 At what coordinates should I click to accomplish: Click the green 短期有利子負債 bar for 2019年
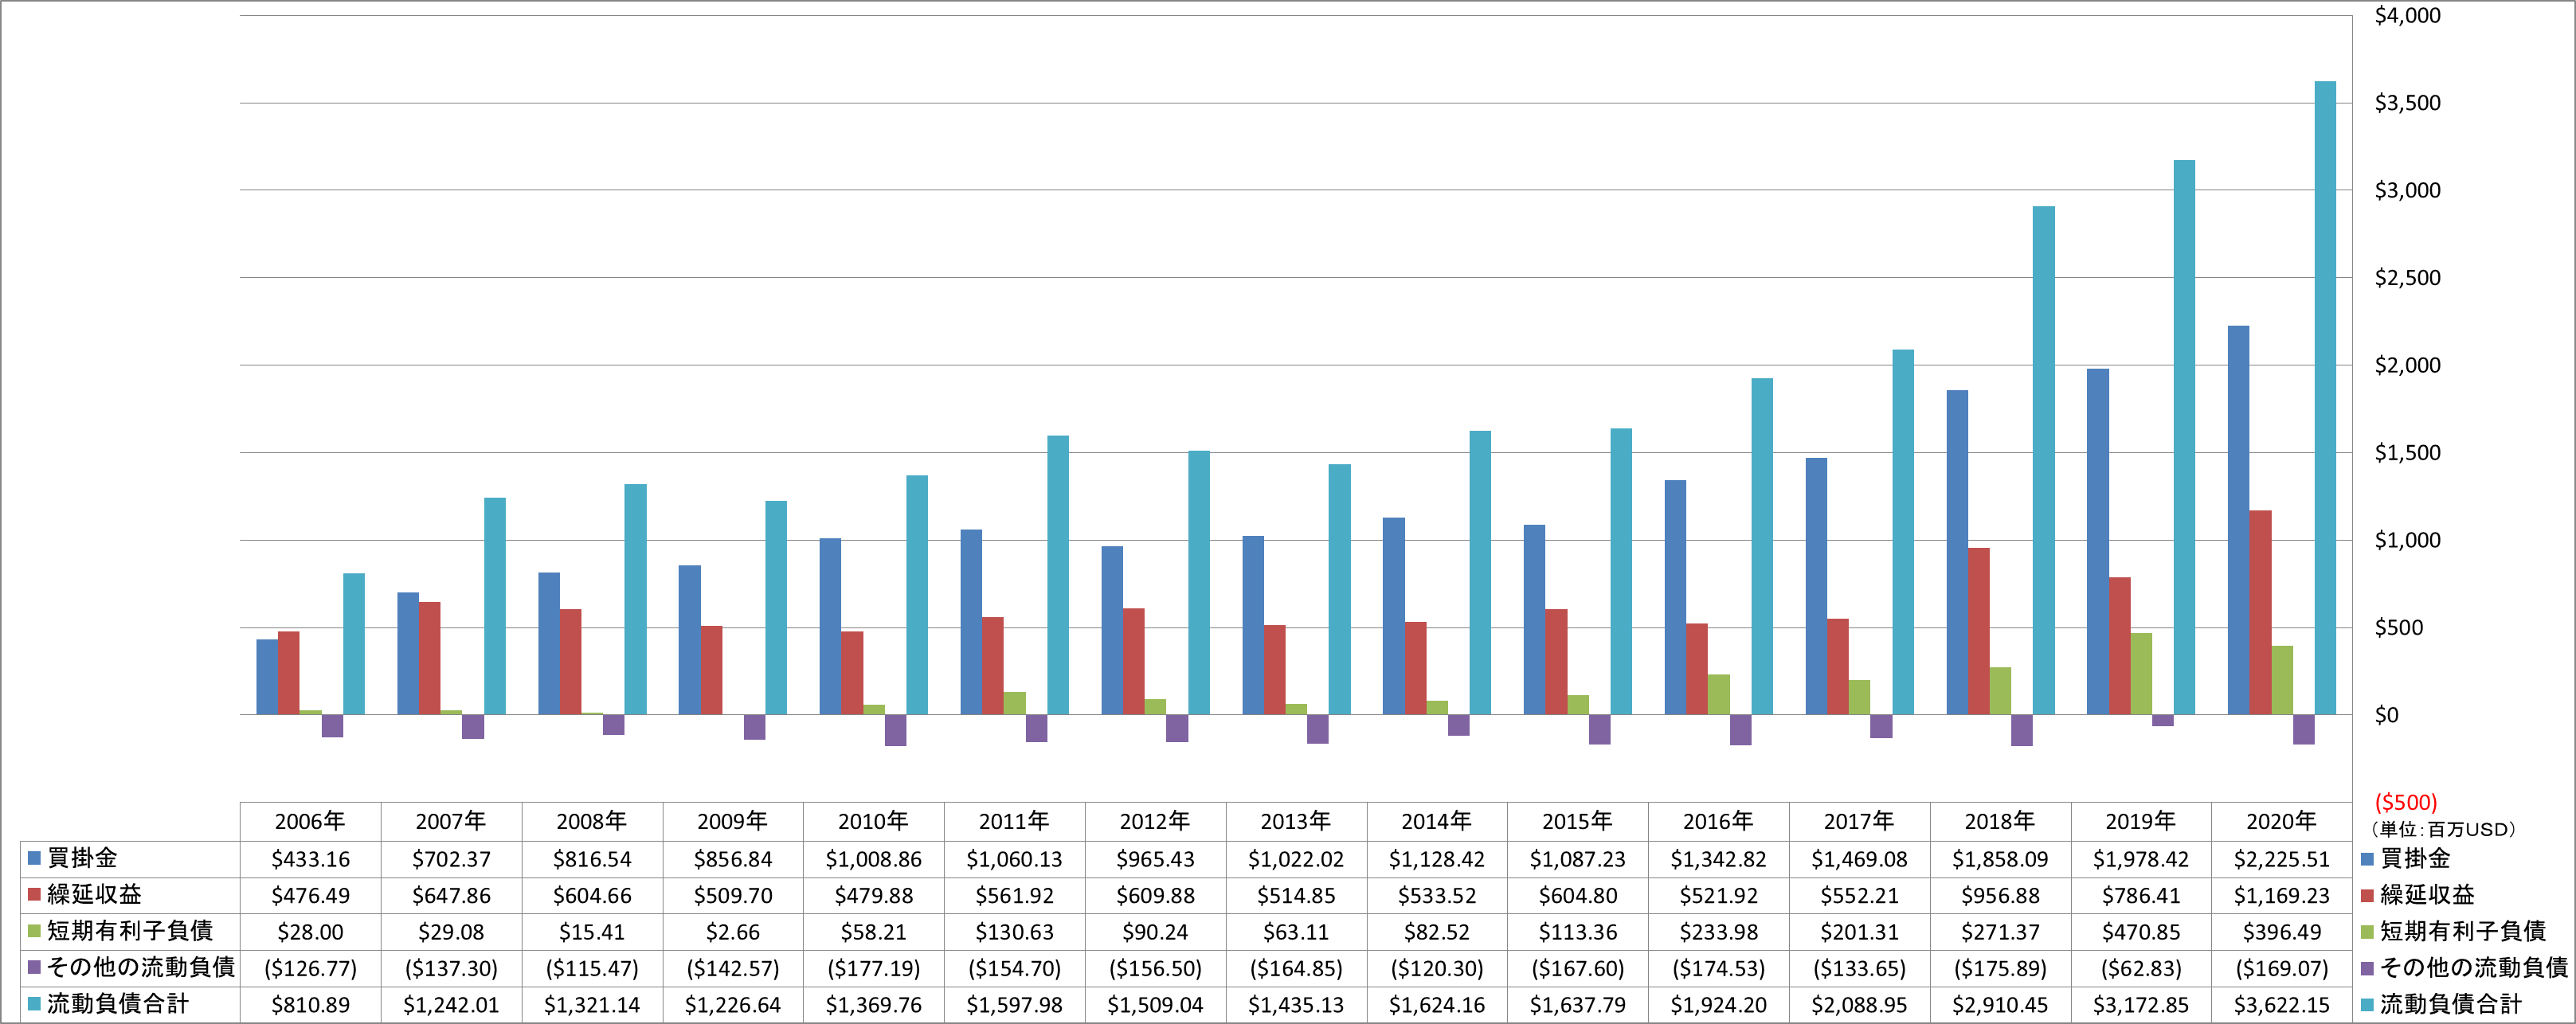(x=2140, y=674)
